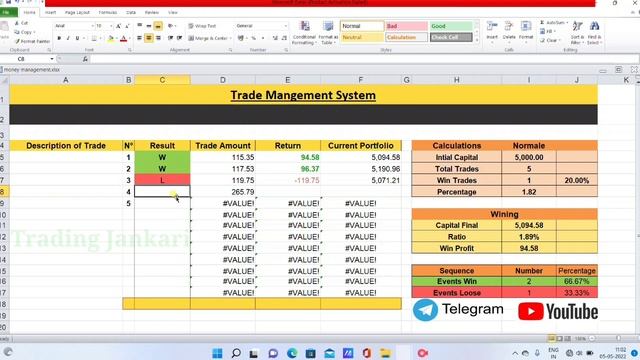Decrease font size with Shrink Font icon
Screen dimensions: 640x360
click(x=127, y=26)
